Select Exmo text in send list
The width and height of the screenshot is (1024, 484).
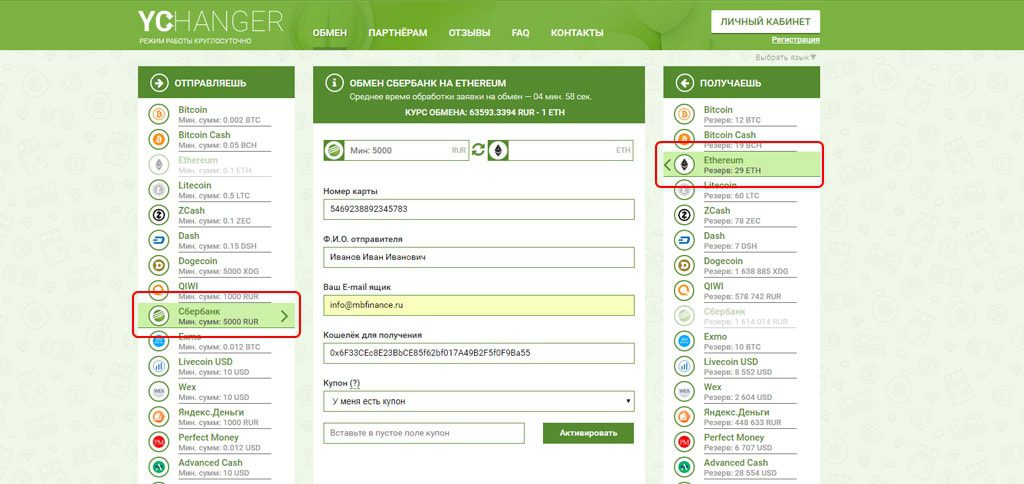coord(189,336)
